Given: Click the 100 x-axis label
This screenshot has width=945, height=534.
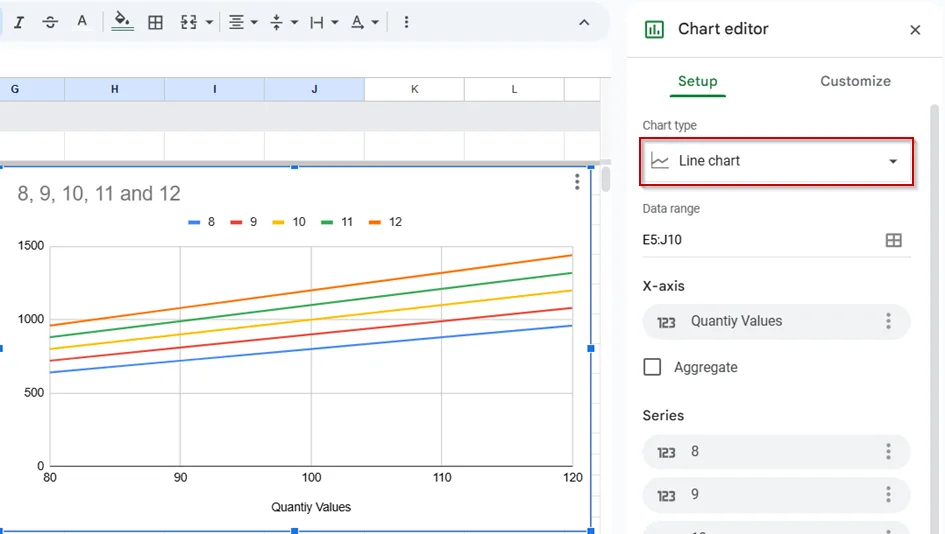Looking at the screenshot, I should pyautogui.click(x=312, y=477).
